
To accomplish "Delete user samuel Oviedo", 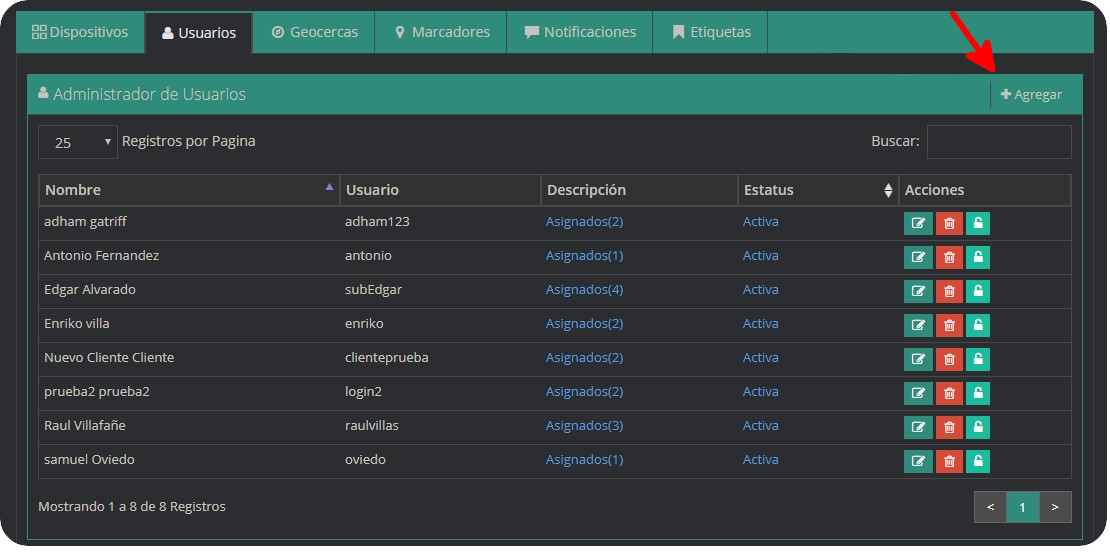I will click(x=949, y=461).
